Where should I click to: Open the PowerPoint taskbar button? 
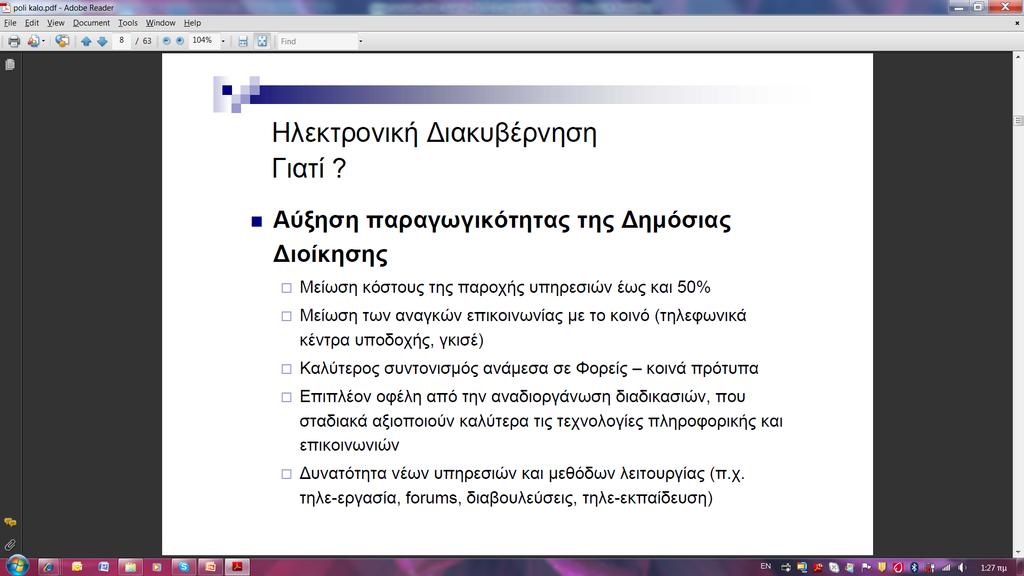(210, 567)
